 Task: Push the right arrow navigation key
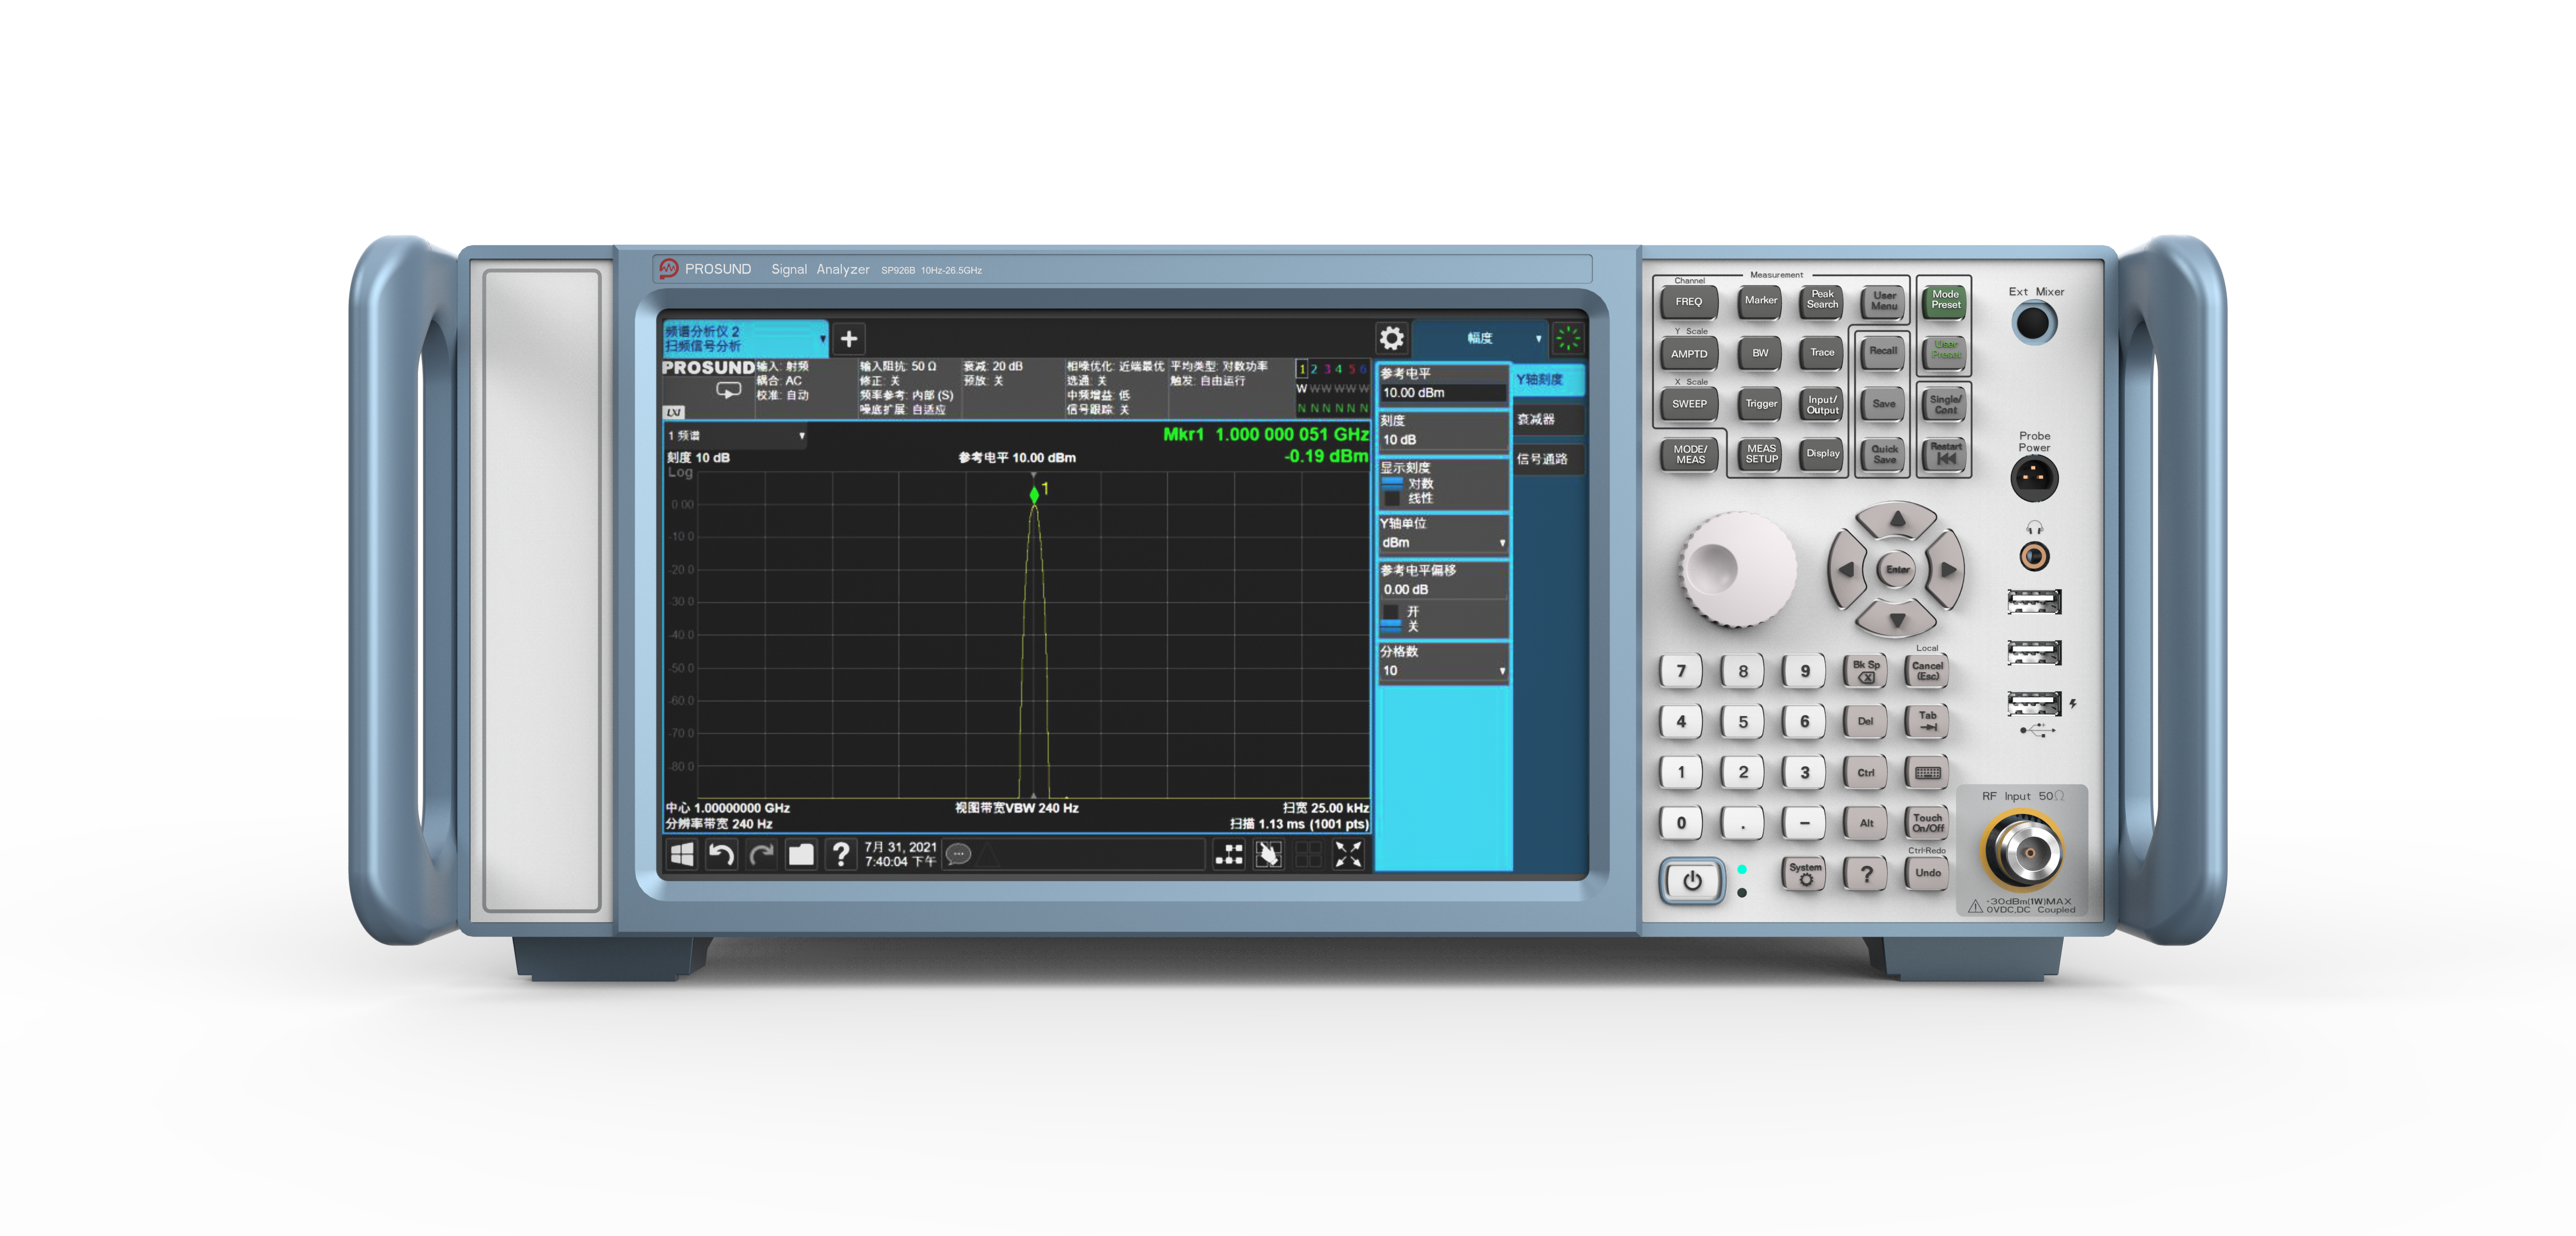click(x=1947, y=570)
